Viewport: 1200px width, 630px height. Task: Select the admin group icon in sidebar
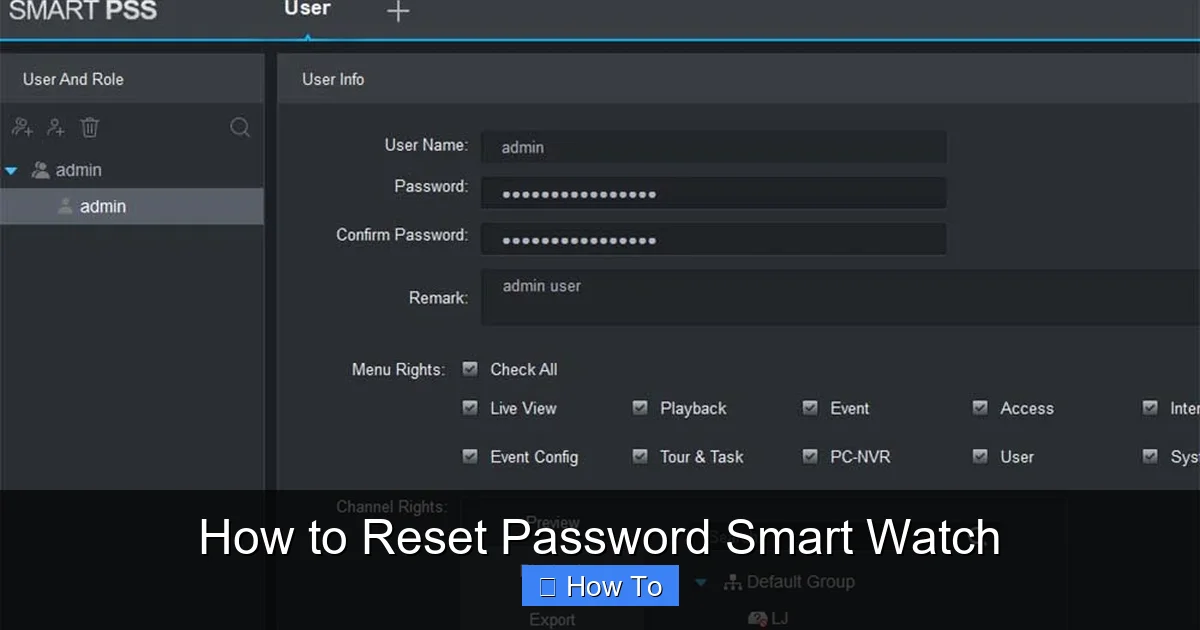click(x=38, y=169)
